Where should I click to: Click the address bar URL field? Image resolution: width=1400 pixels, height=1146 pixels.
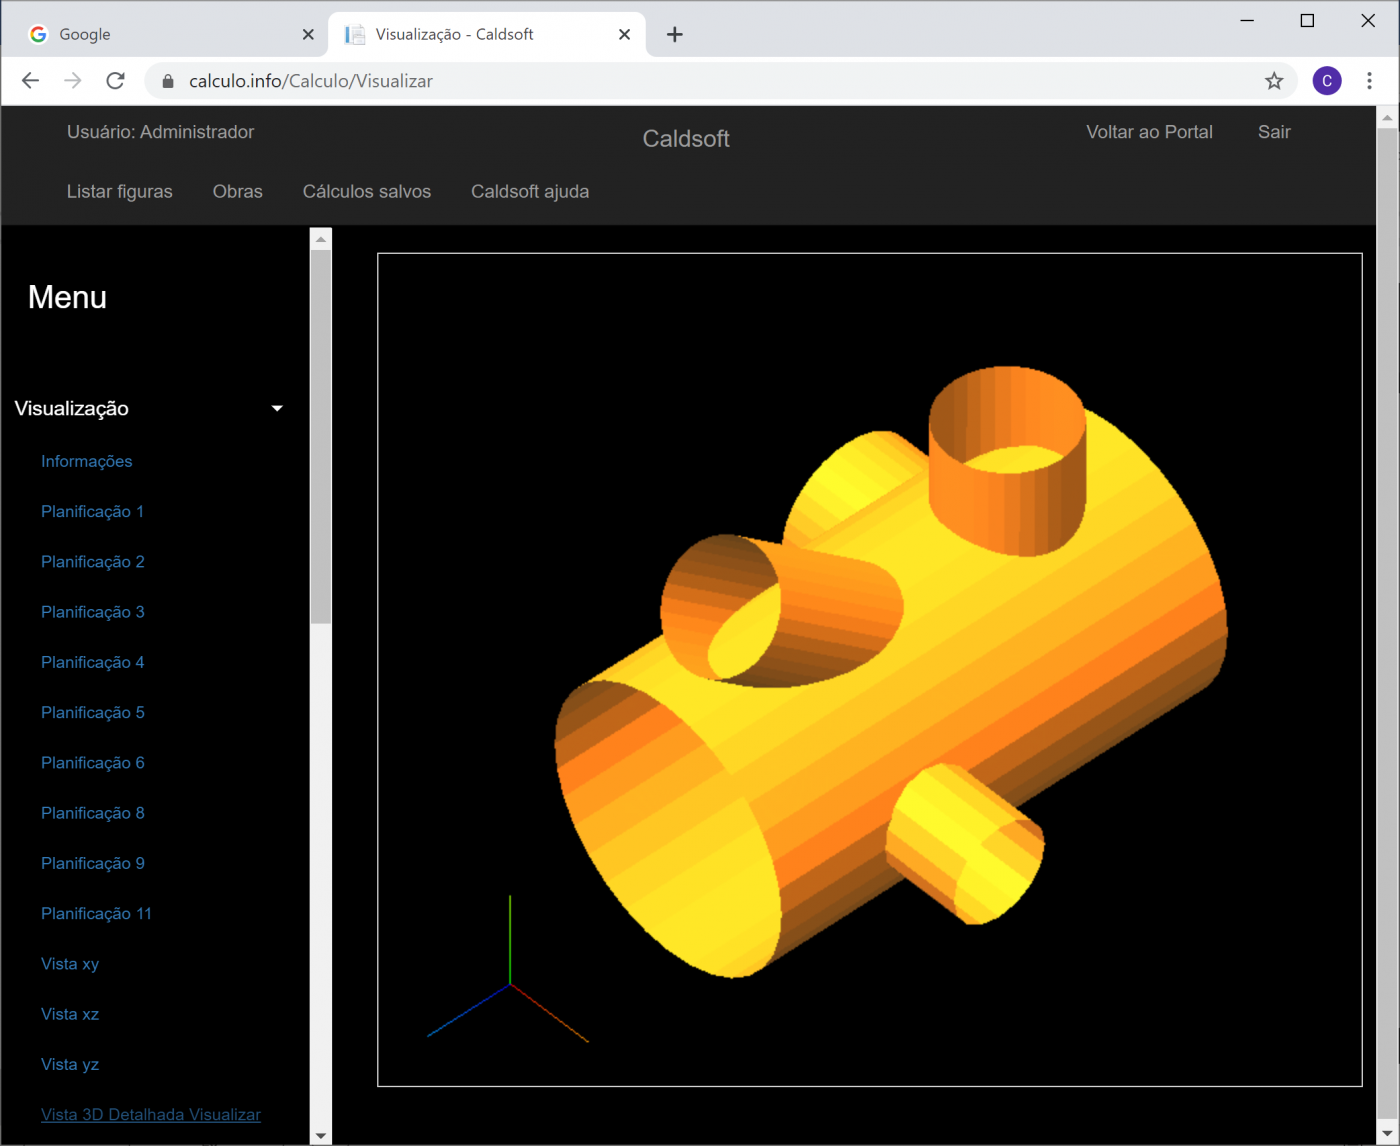tap(700, 81)
